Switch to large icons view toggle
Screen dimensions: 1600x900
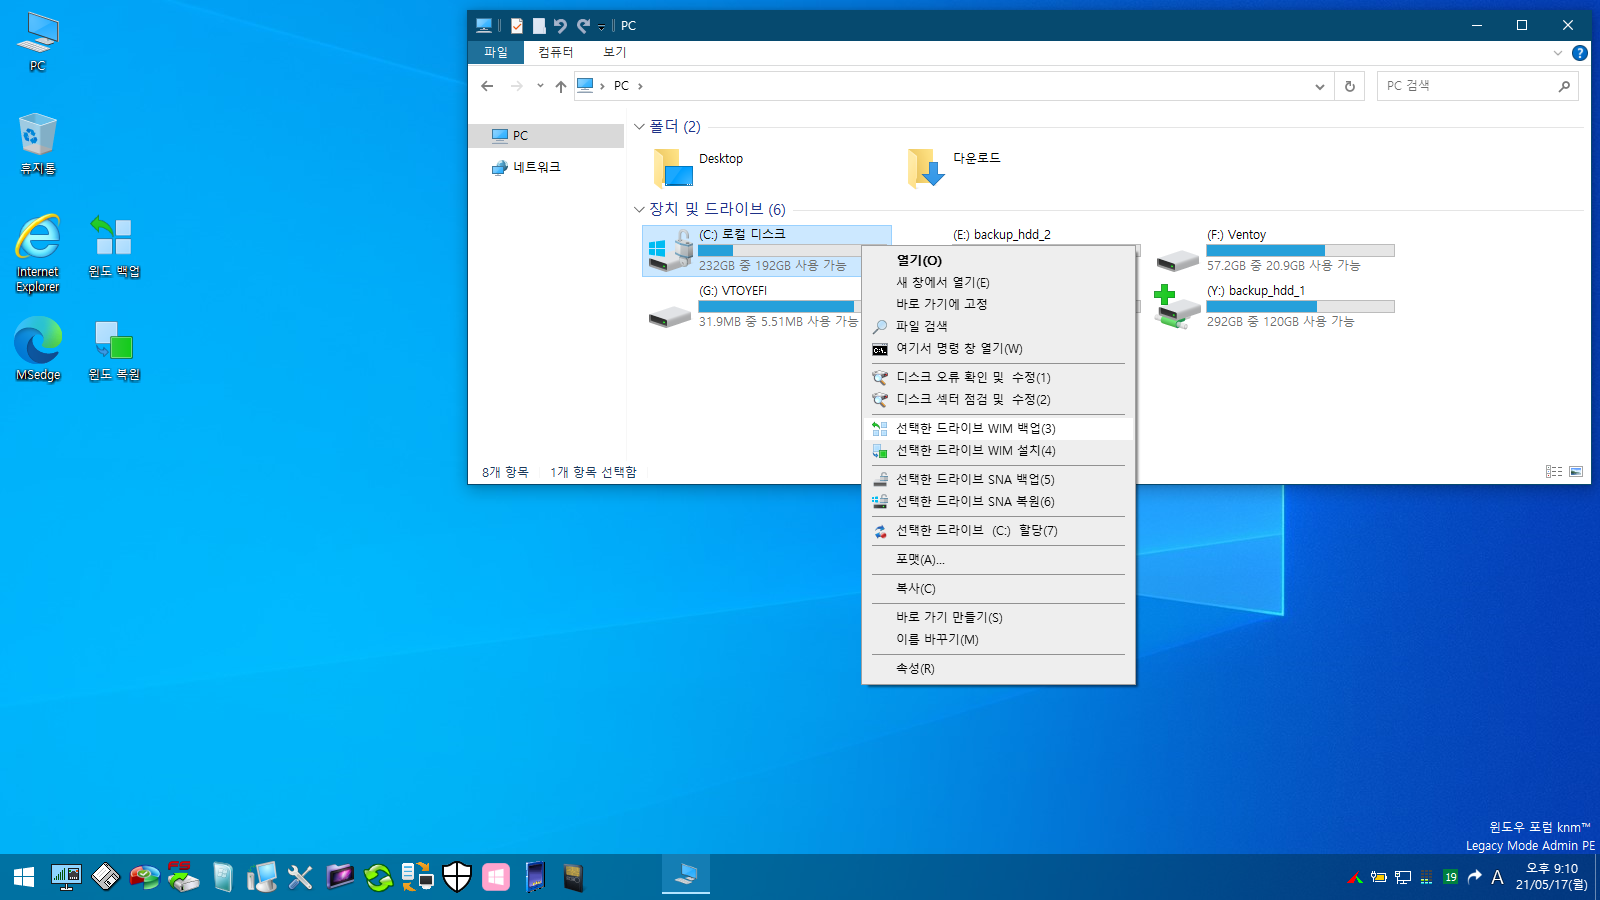(1576, 472)
